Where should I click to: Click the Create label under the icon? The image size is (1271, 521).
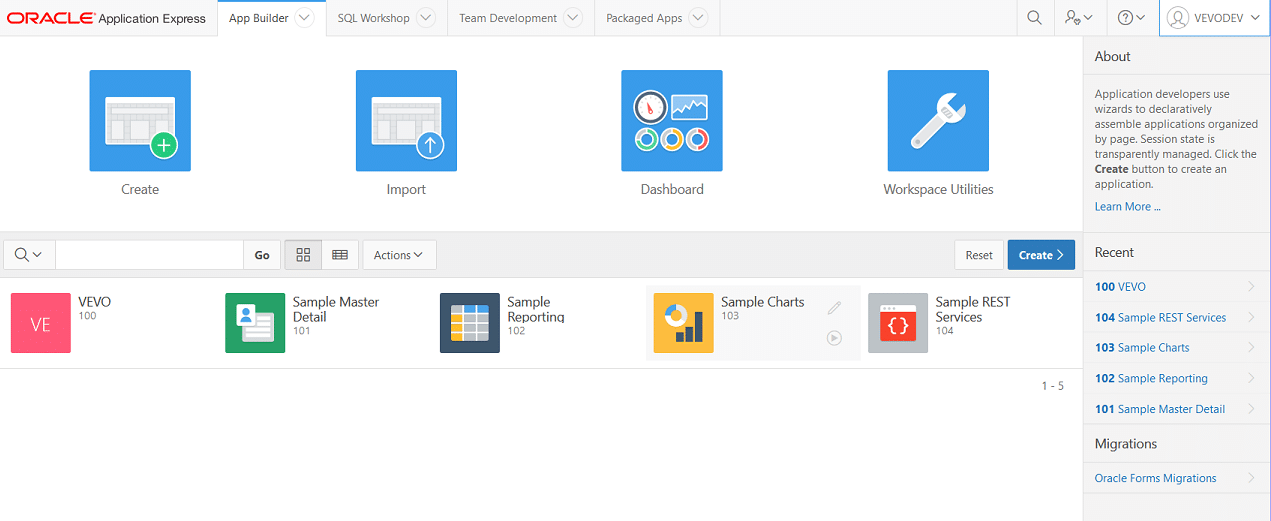140,189
